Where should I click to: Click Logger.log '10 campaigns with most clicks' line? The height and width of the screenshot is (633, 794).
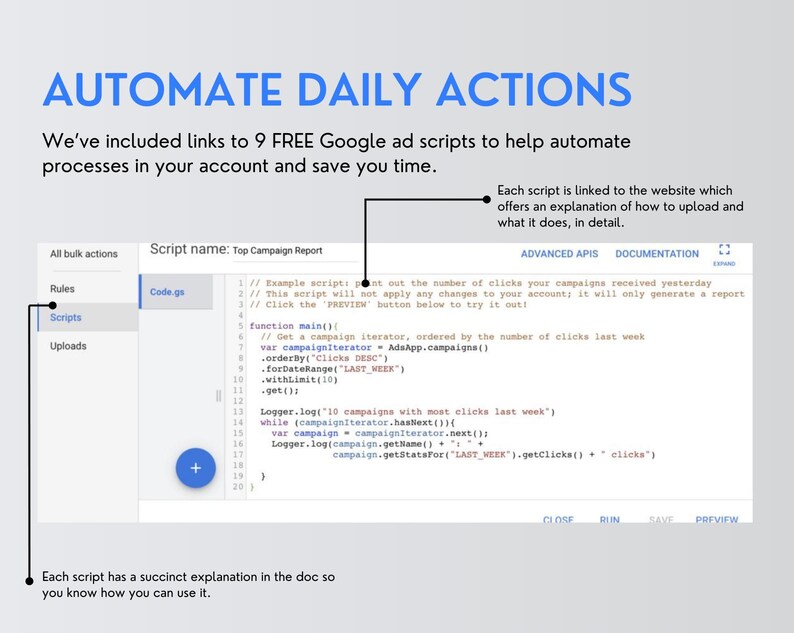tap(408, 412)
